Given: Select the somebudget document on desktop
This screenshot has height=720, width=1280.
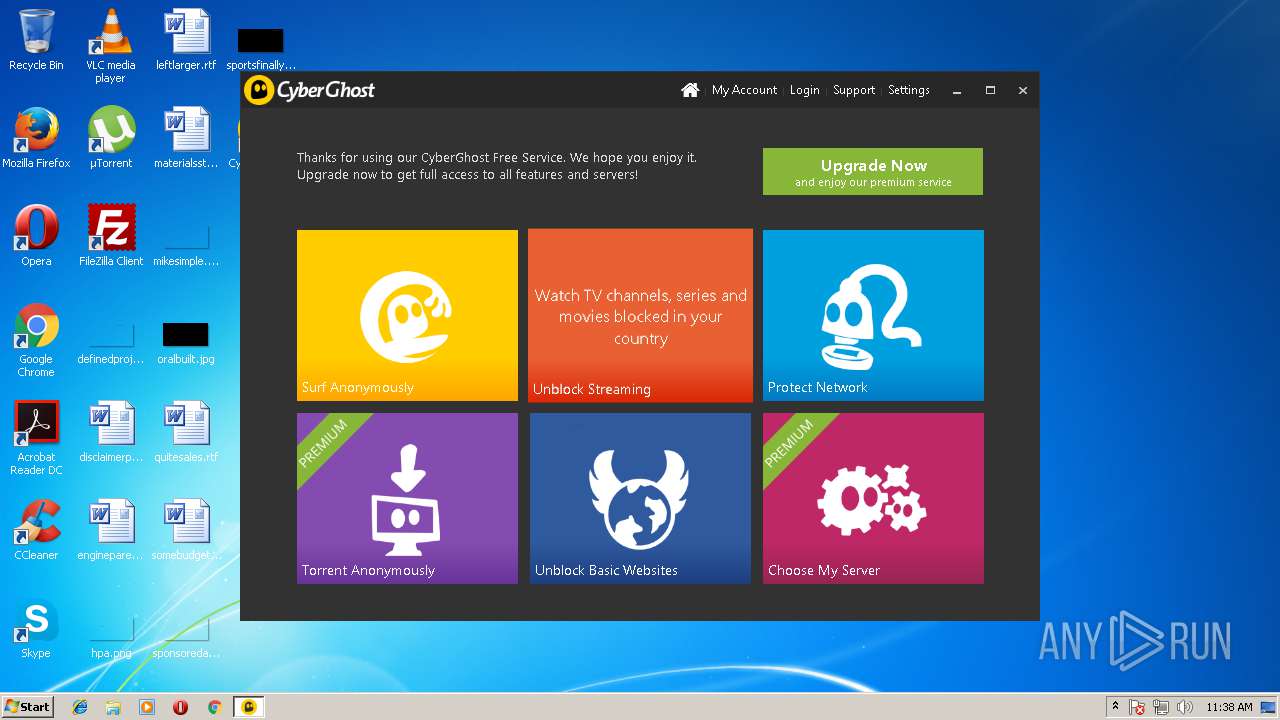Looking at the screenshot, I should [186, 530].
